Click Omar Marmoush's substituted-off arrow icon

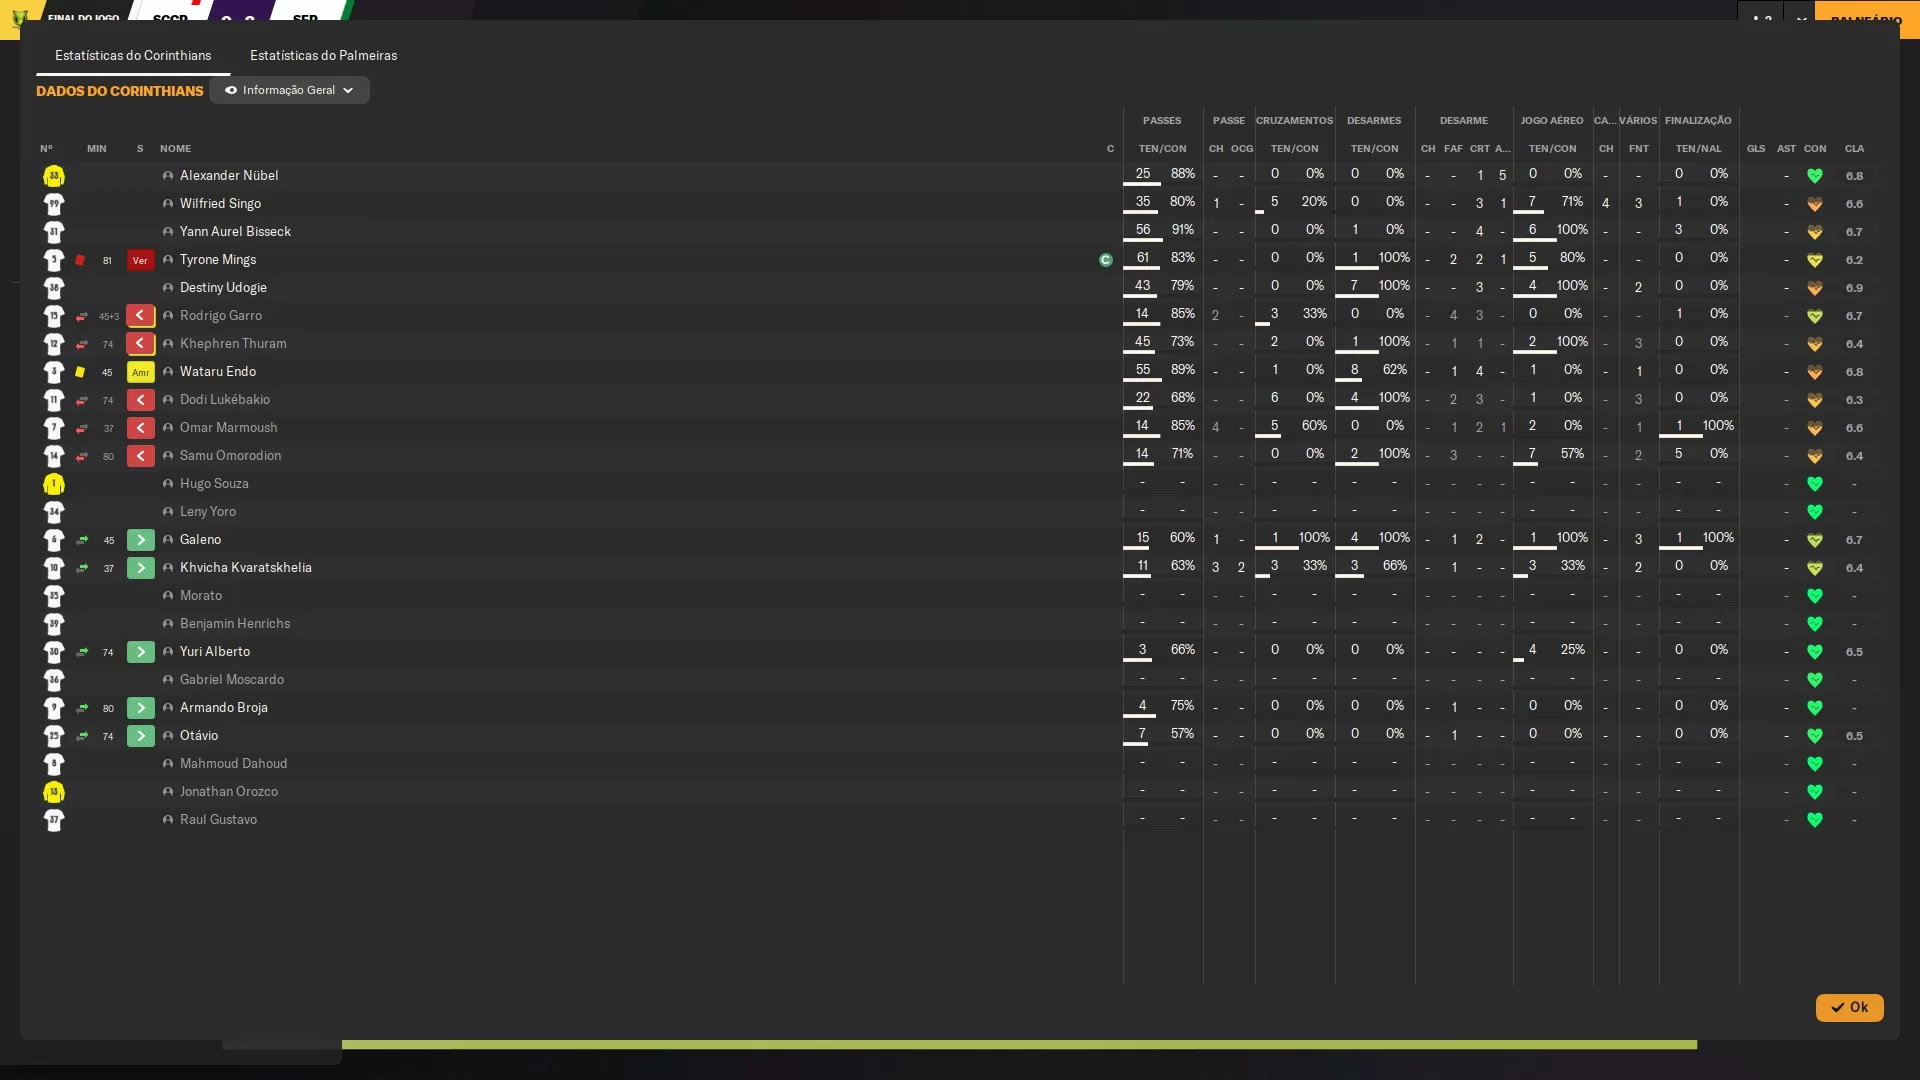click(140, 428)
